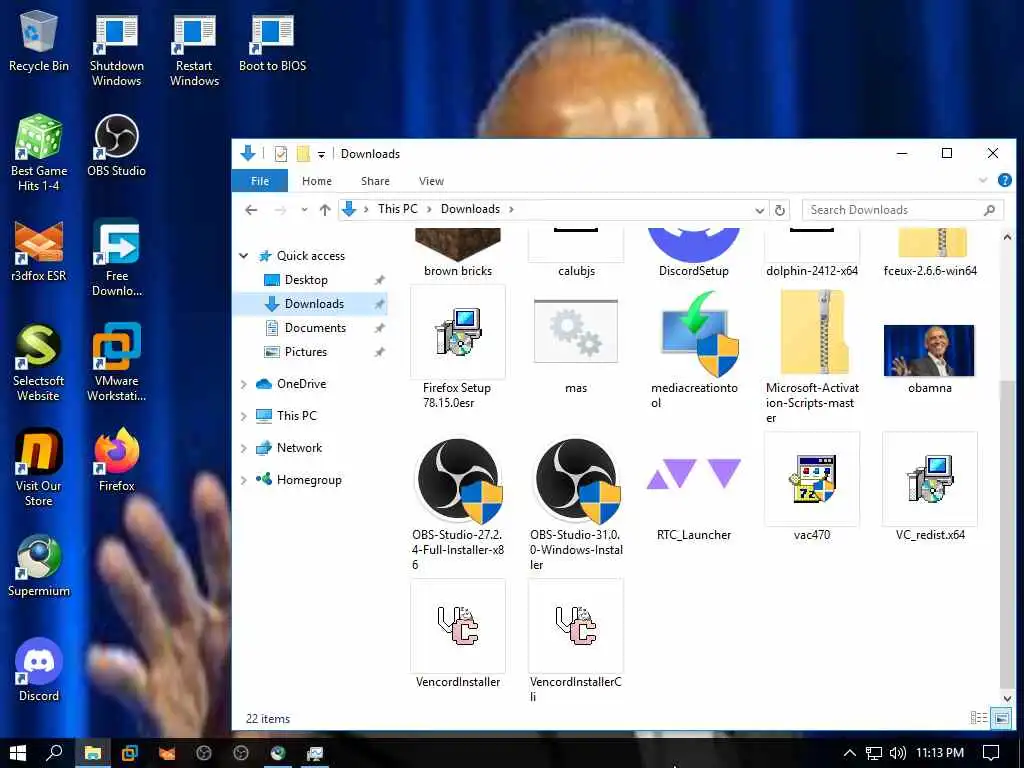Screen dimensions: 1024x768
Task: Select the VencordInstallerCli file
Action: point(575,641)
